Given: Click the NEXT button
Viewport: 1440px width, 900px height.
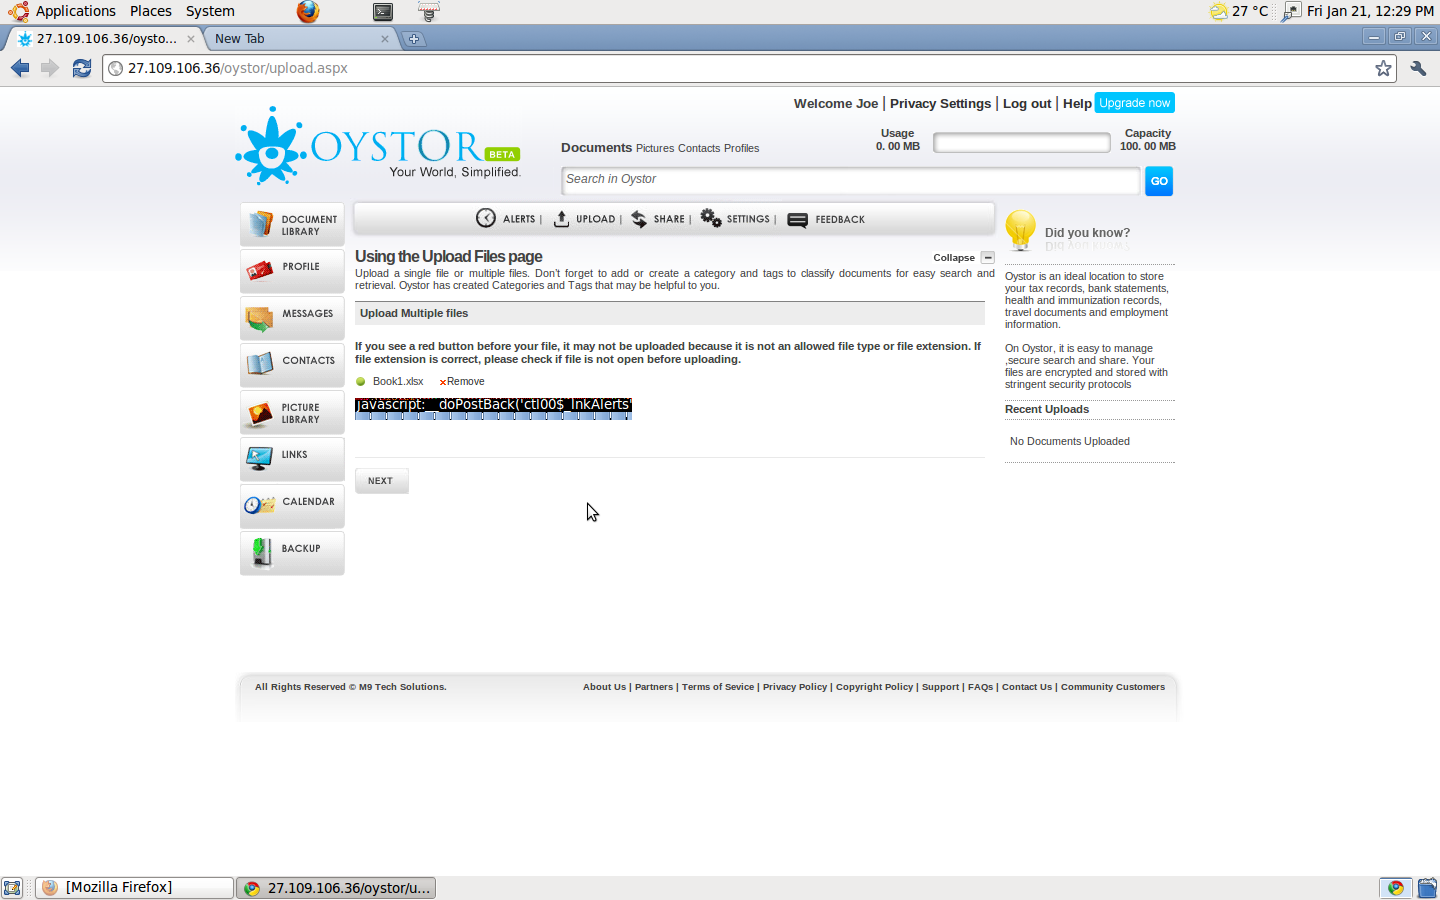Looking at the screenshot, I should pyautogui.click(x=381, y=481).
